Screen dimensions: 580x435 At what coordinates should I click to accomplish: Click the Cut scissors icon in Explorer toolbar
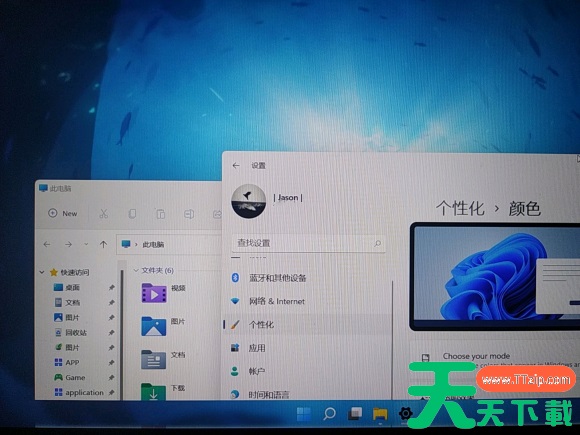click(104, 214)
